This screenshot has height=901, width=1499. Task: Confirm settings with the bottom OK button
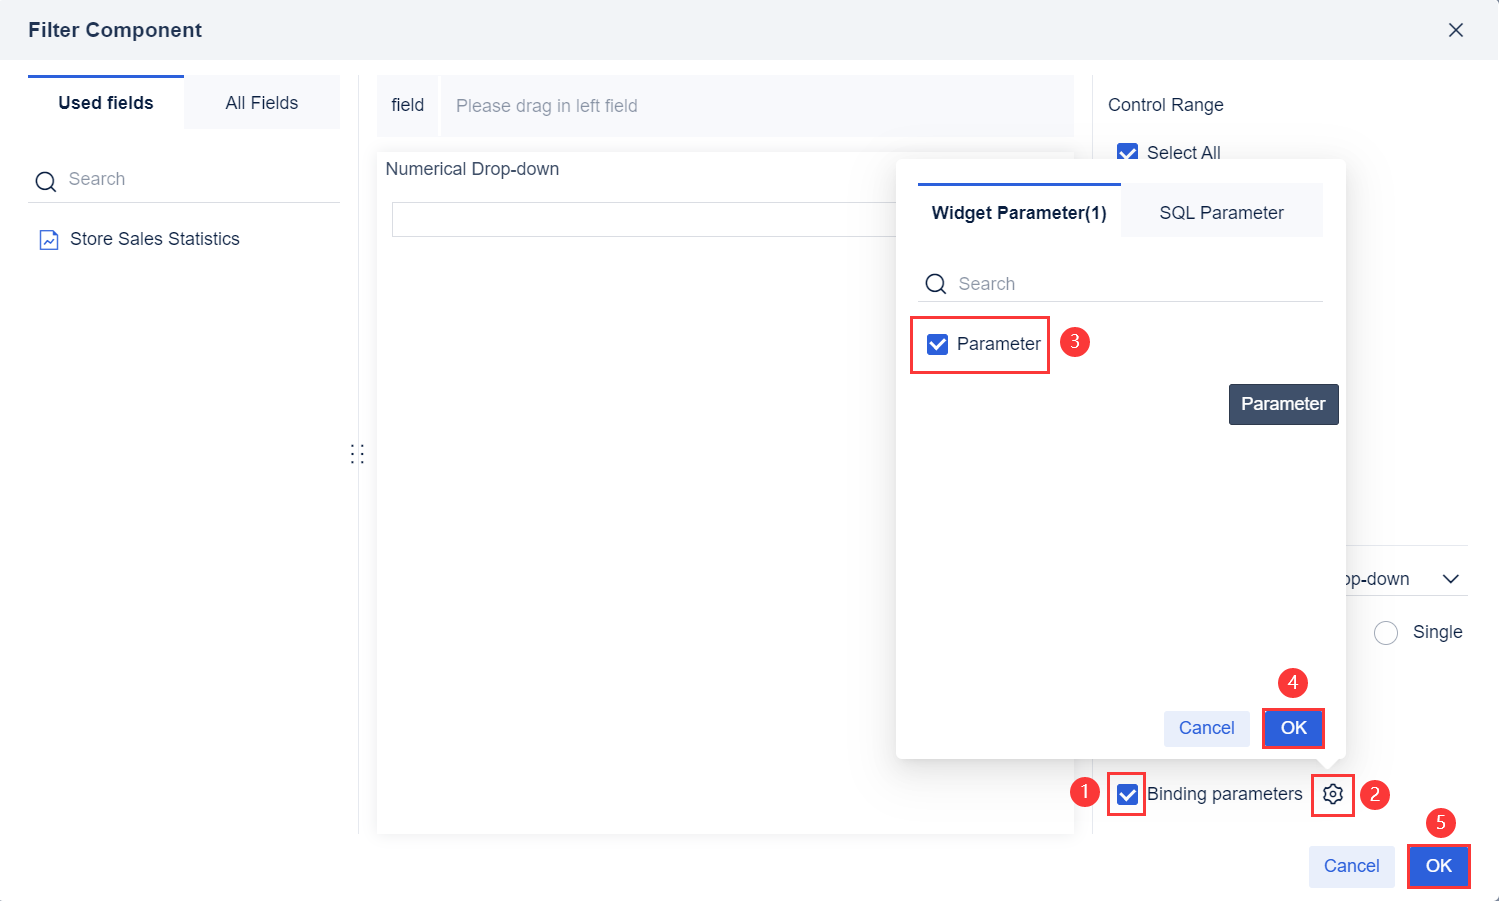(x=1438, y=866)
